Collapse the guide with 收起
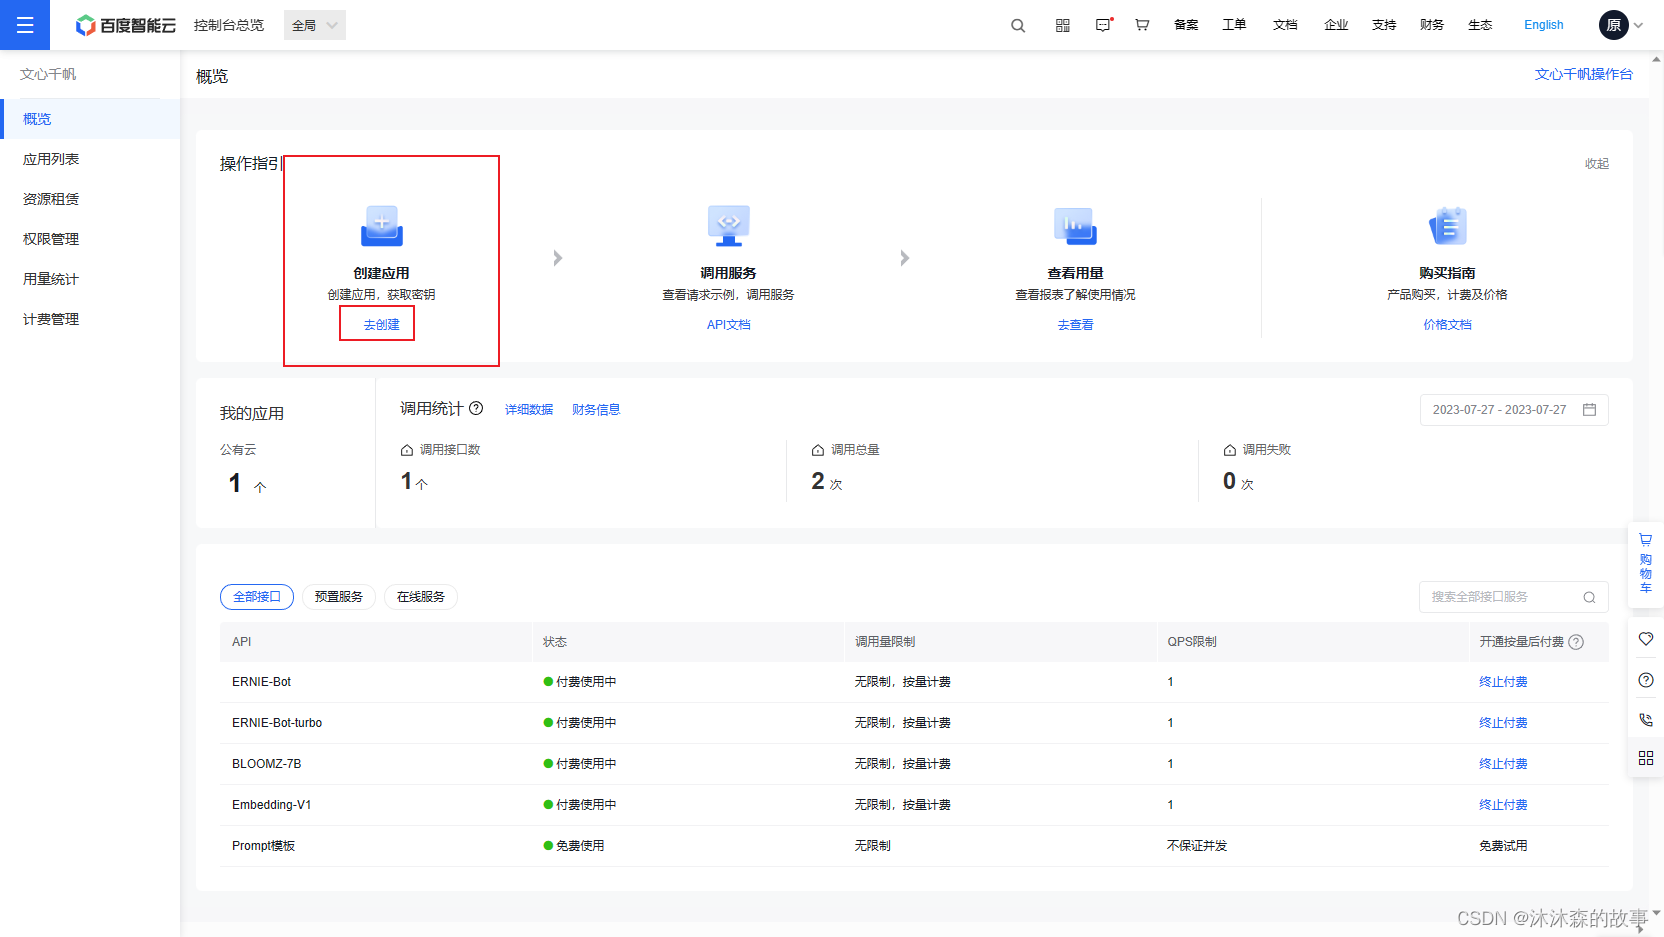The height and width of the screenshot is (937, 1664). point(1597,164)
